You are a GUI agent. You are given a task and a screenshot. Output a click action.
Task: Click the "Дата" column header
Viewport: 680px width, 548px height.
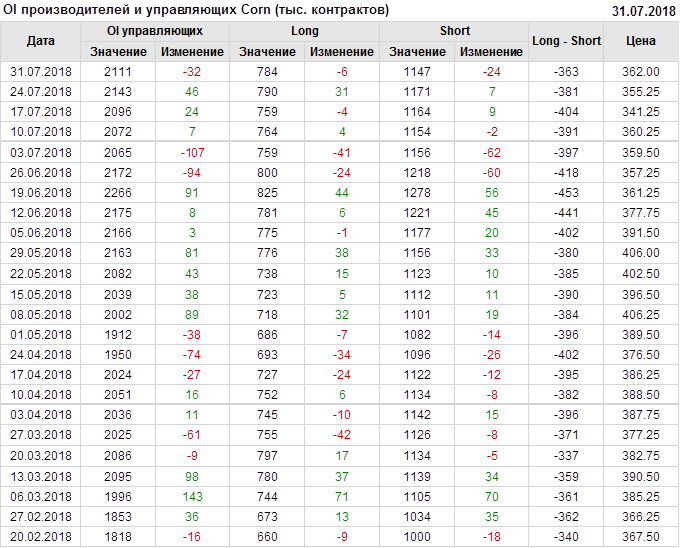pyautogui.click(x=41, y=41)
